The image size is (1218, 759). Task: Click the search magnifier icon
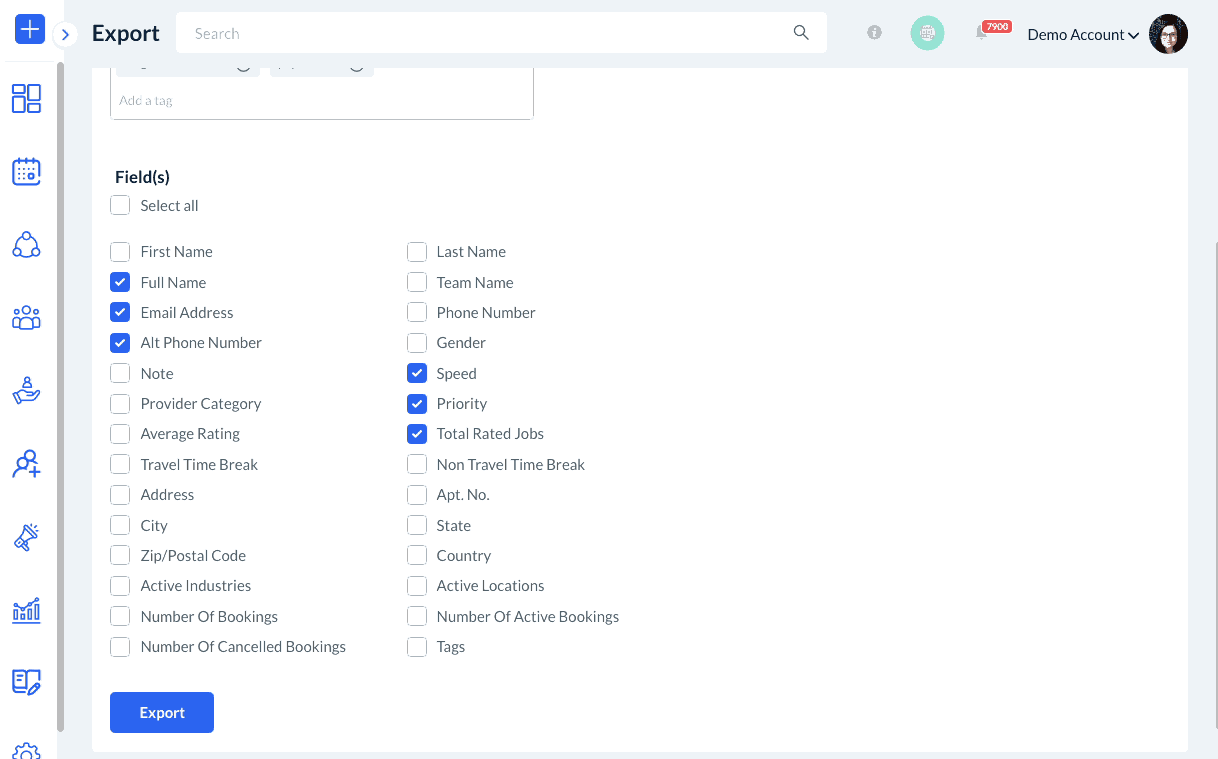(x=801, y=33)
